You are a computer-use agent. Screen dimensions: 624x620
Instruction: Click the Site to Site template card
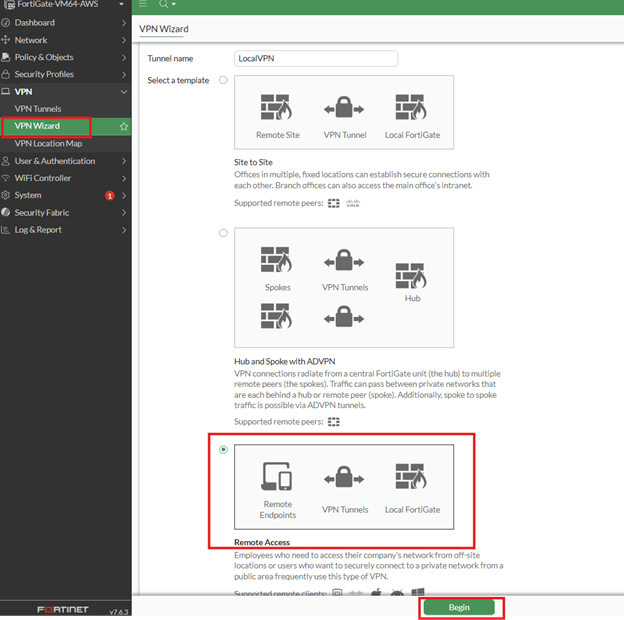point(344,112)
